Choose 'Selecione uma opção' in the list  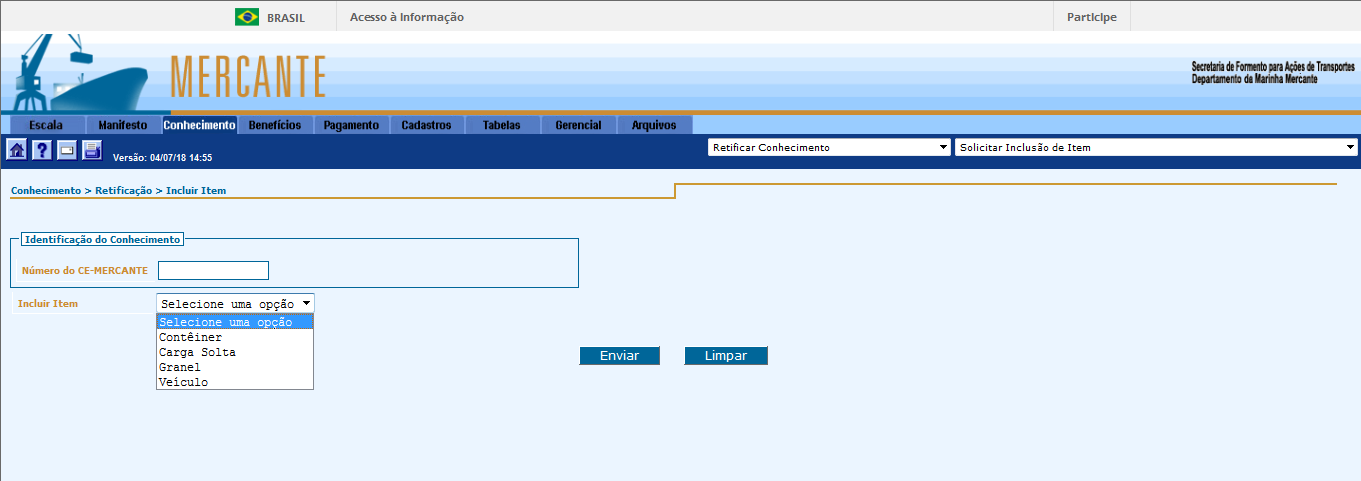coord(235,322)
